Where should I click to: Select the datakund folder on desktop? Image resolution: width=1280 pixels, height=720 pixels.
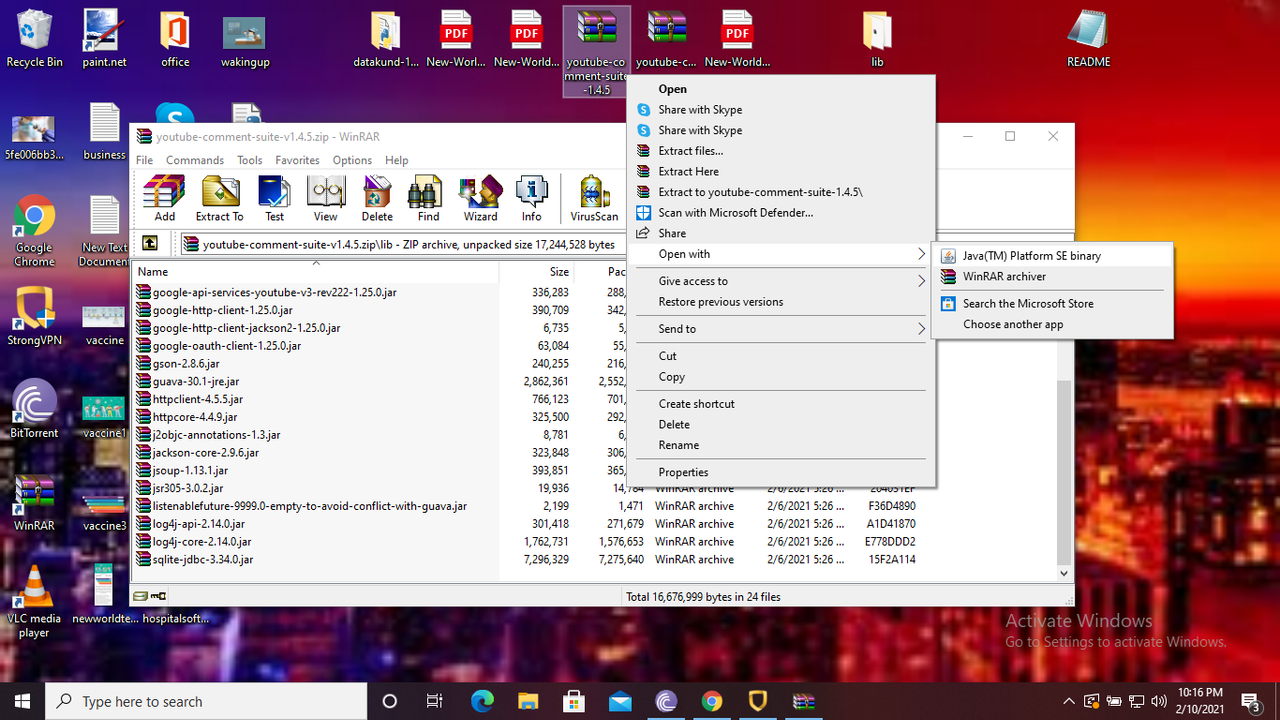pyautogui.click(x=386, y=39)
